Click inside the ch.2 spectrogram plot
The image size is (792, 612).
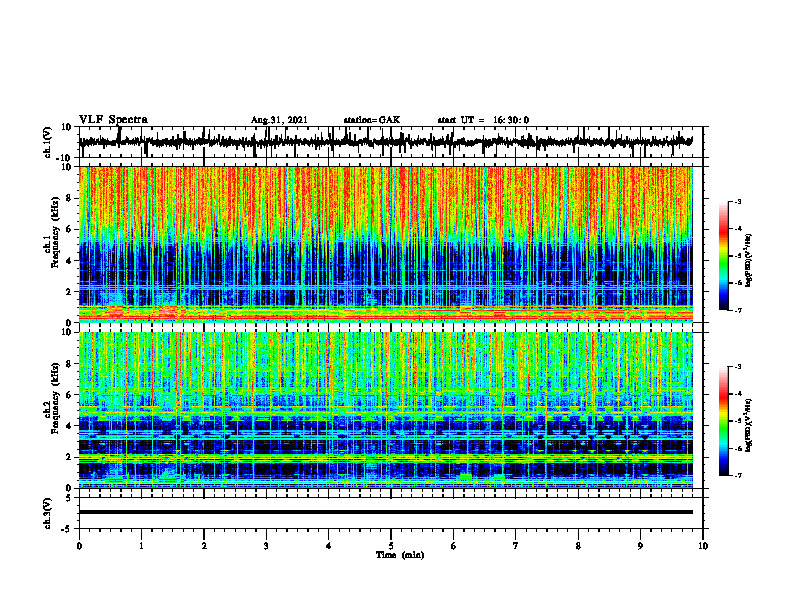coord(386,410)
